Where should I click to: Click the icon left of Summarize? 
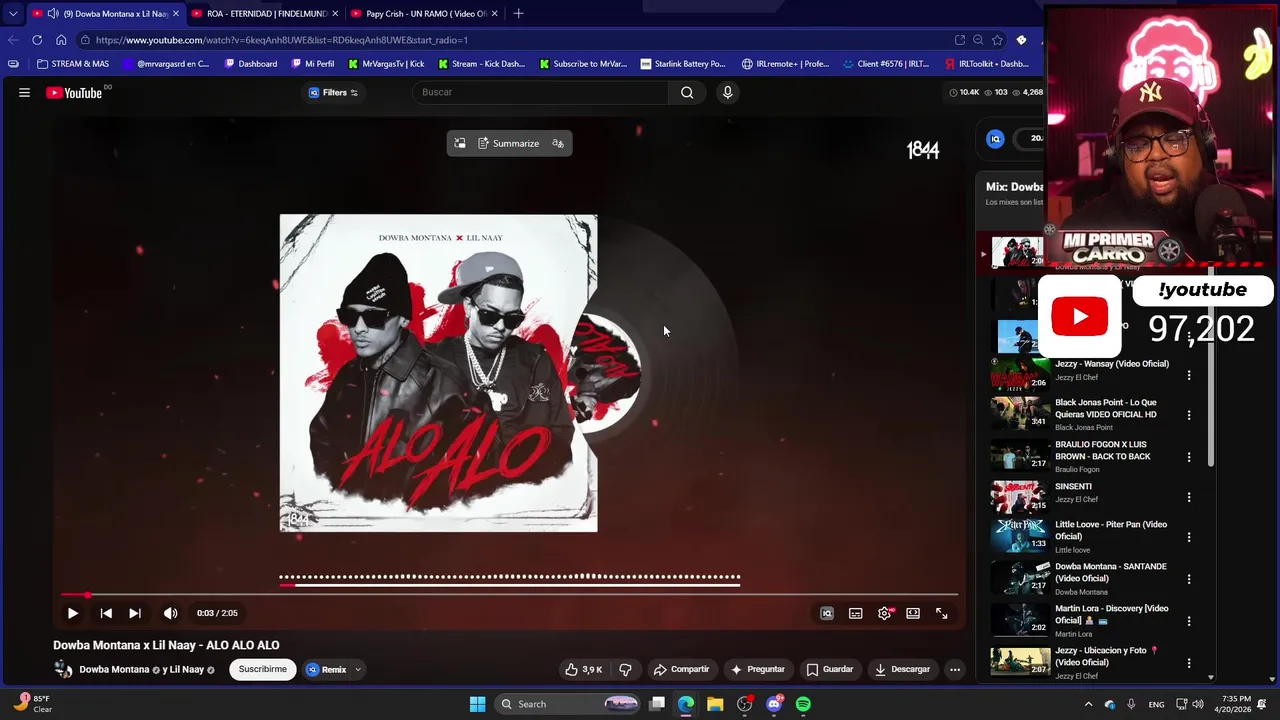(x=460, y=143)
